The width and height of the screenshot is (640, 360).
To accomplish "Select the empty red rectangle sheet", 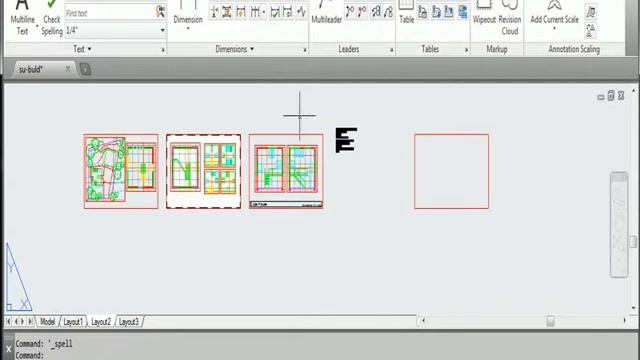I will click(x=451, y=171).
